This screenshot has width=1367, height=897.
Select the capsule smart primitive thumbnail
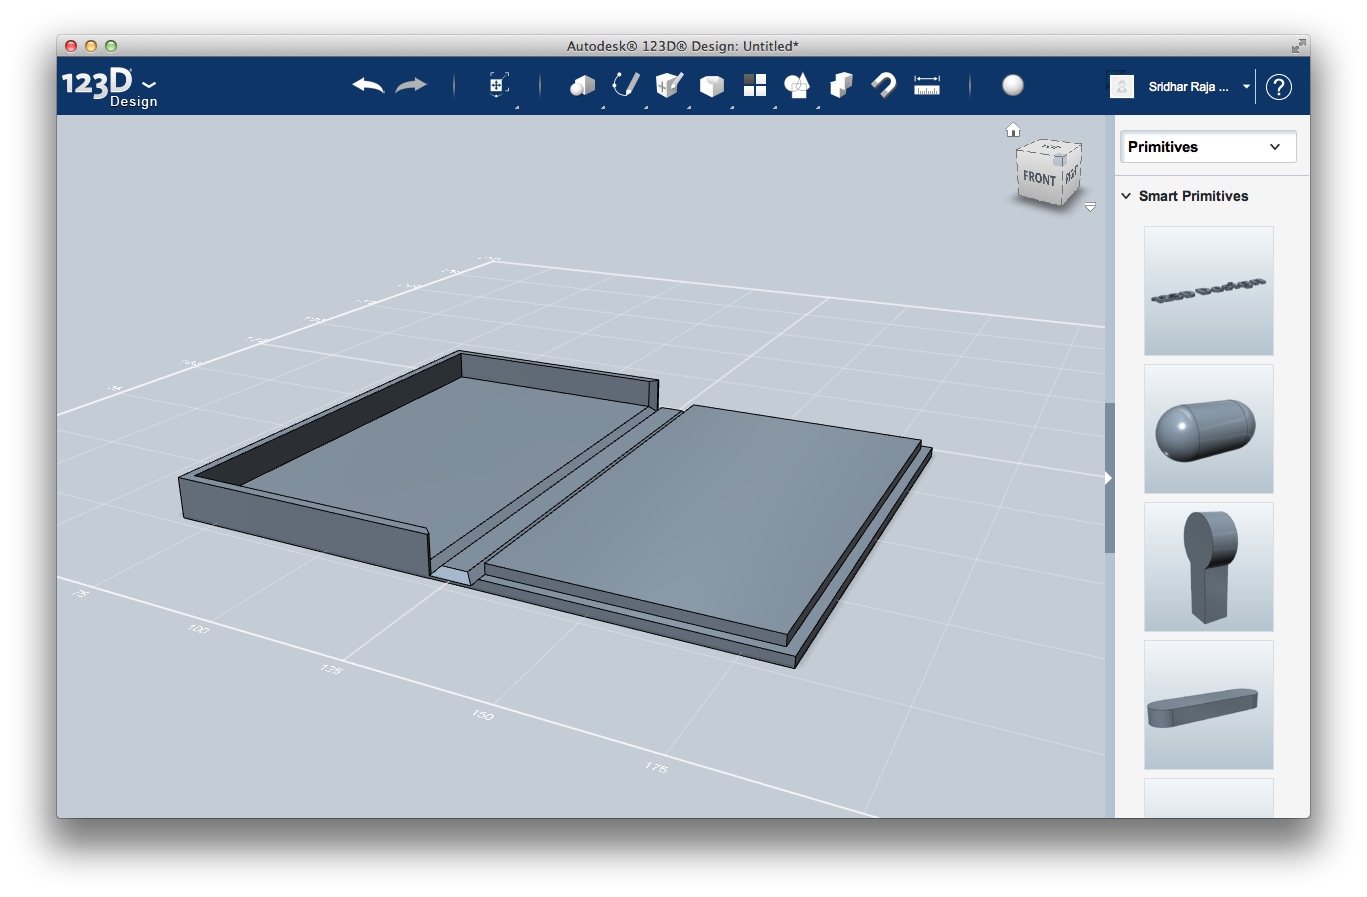click(x=1208, y=428)
